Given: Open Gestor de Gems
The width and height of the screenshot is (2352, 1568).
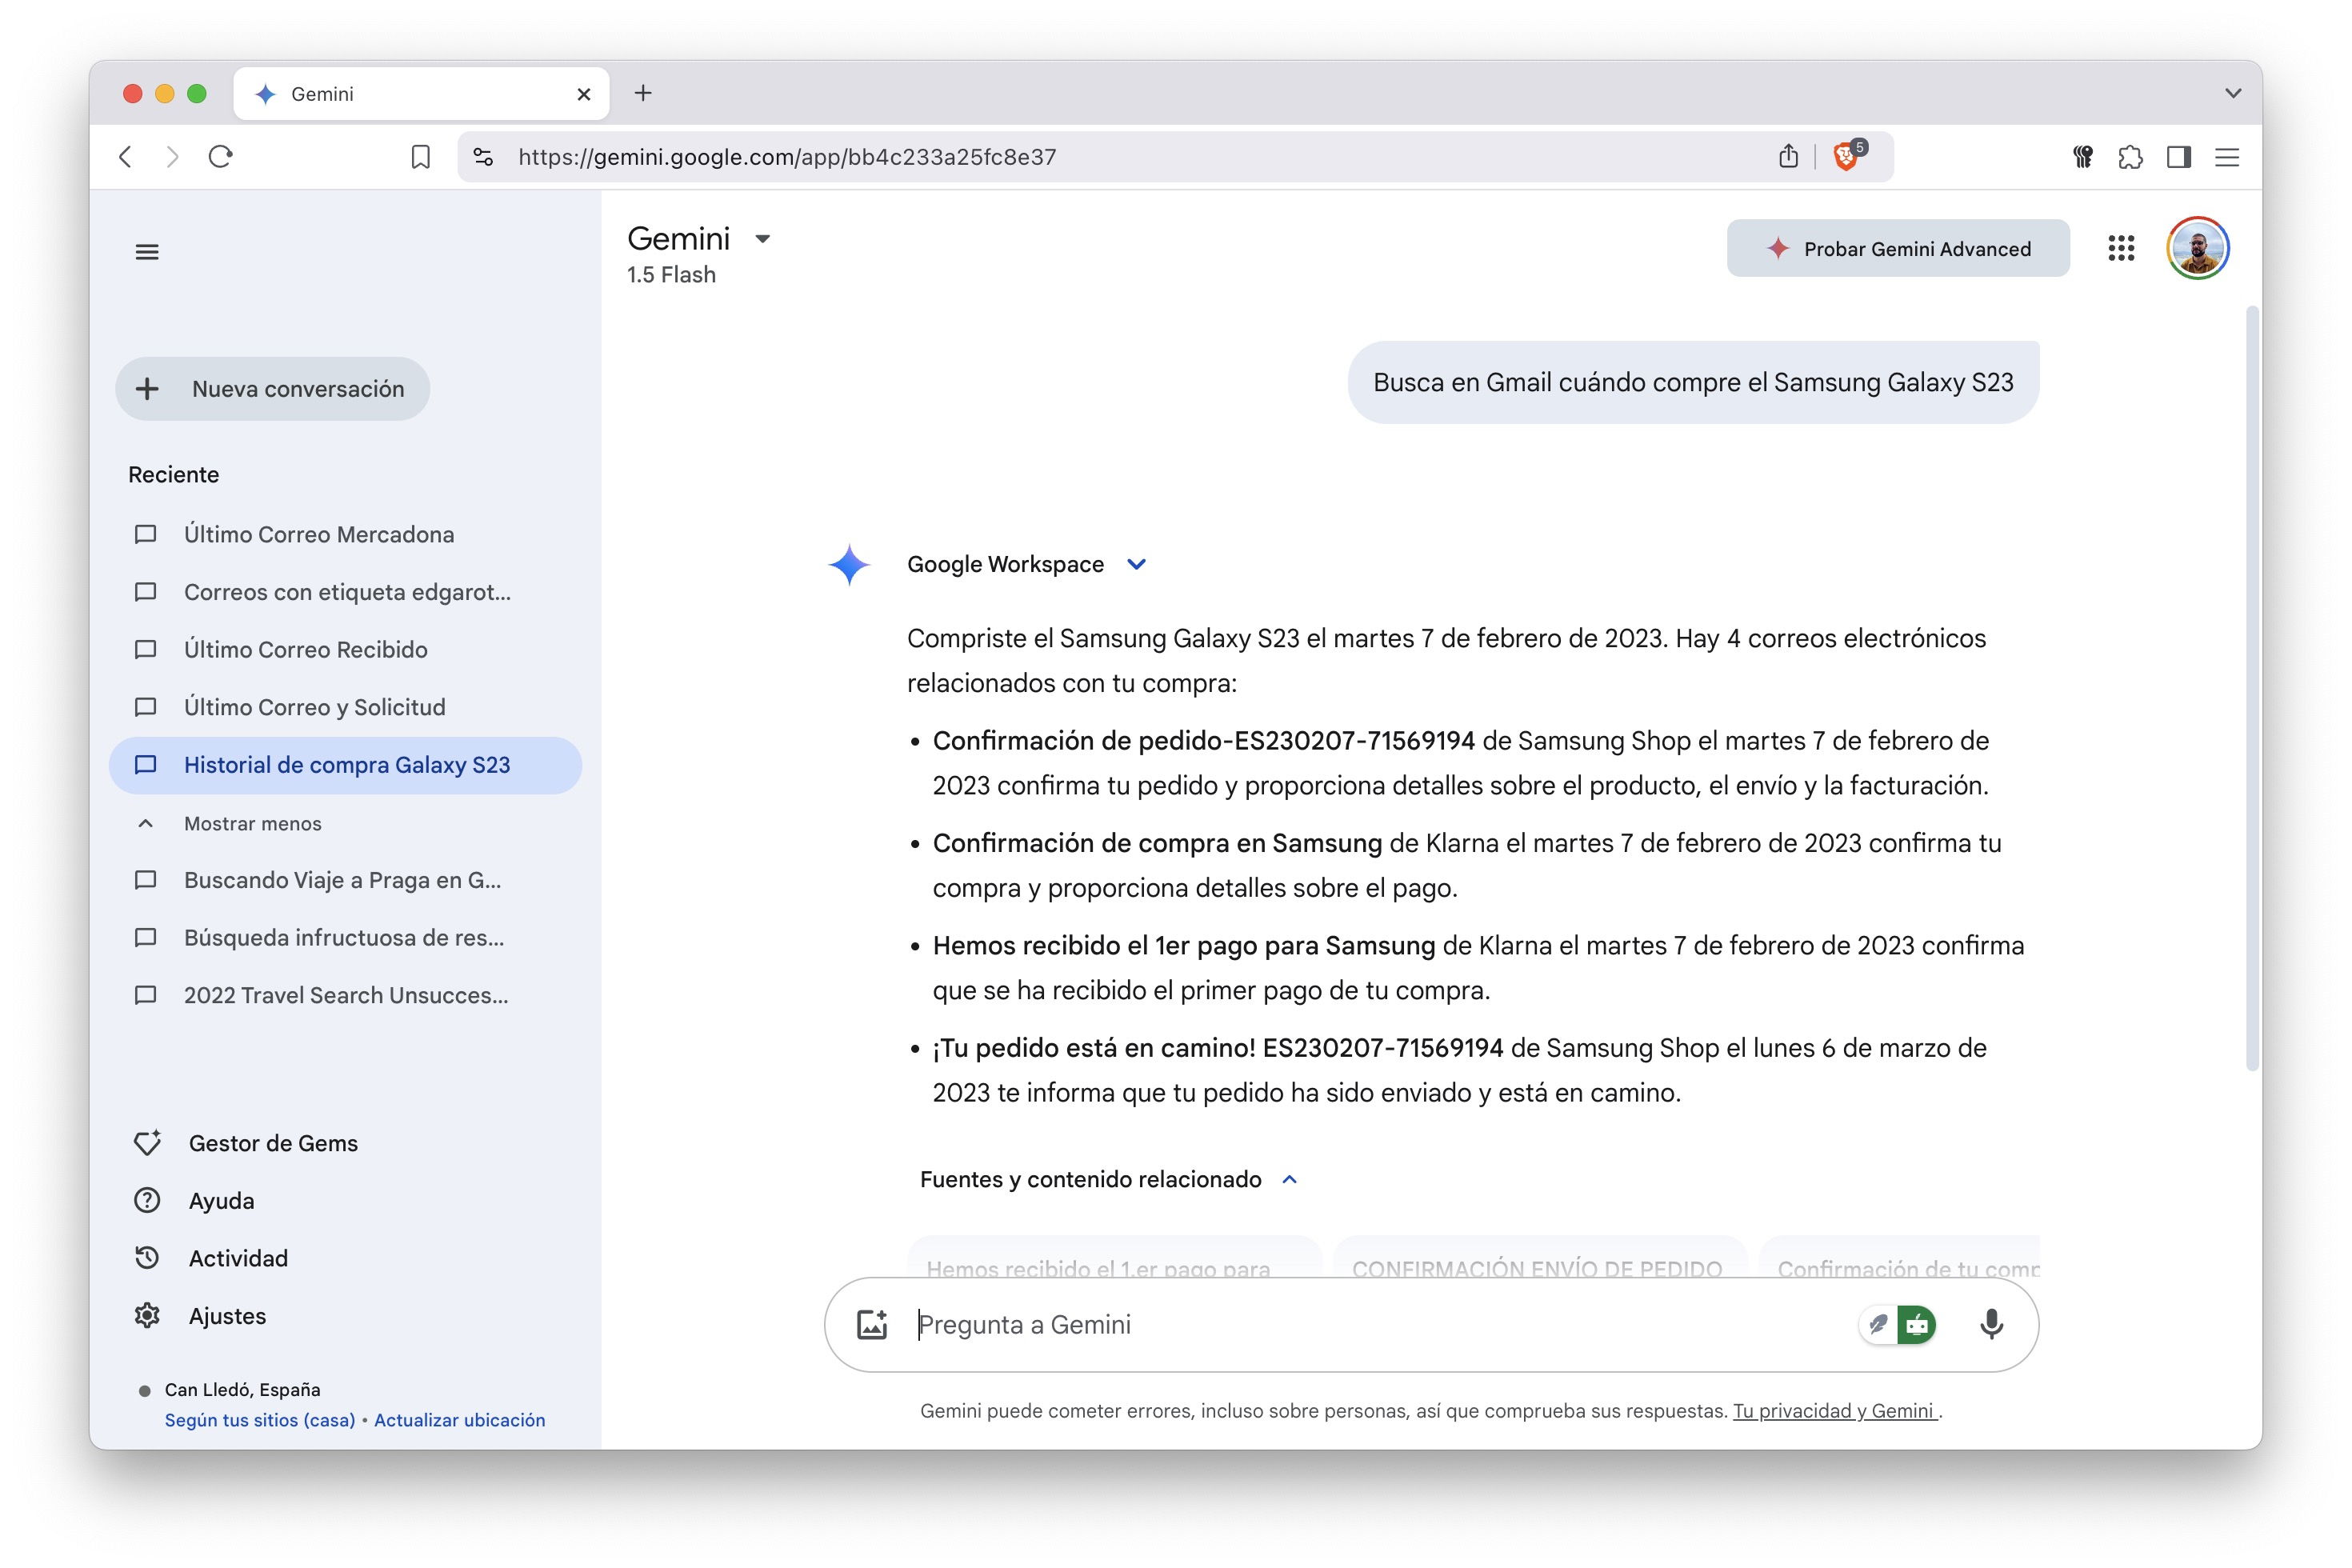Looking at the screenshot, I should [246, 1143].
